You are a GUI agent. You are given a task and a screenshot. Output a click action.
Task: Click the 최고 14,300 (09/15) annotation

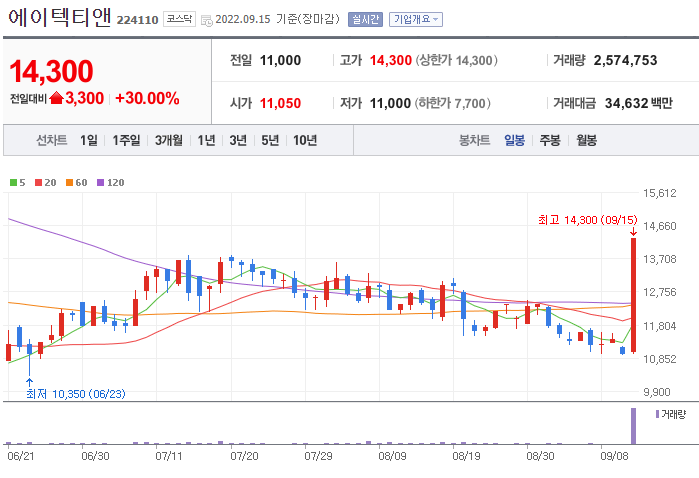(x=588, y=220)
